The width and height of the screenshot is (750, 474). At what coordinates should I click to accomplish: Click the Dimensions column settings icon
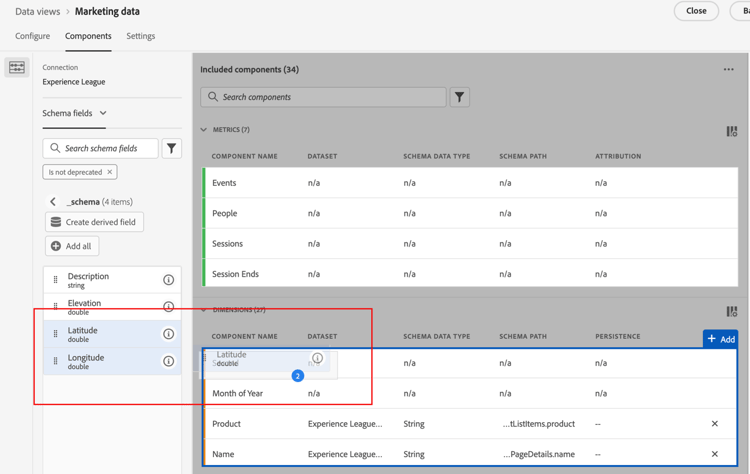(731, 312)
